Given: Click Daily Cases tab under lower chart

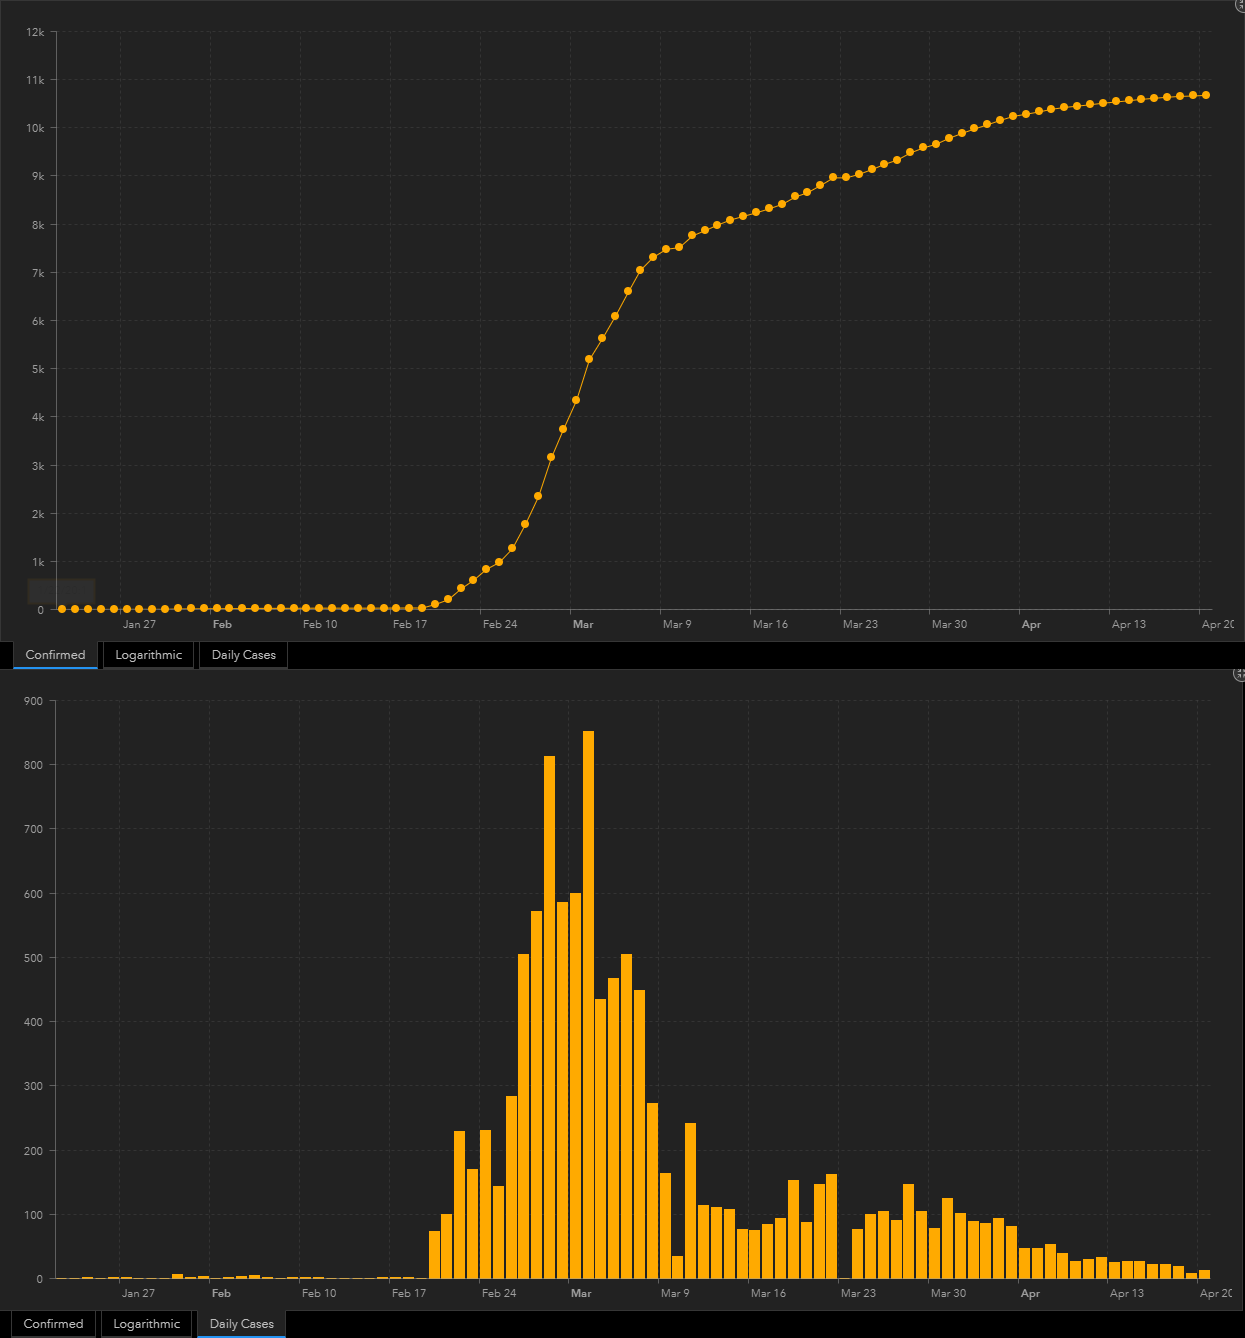Looking at the screenshot, I should (x=241, y=1324).
